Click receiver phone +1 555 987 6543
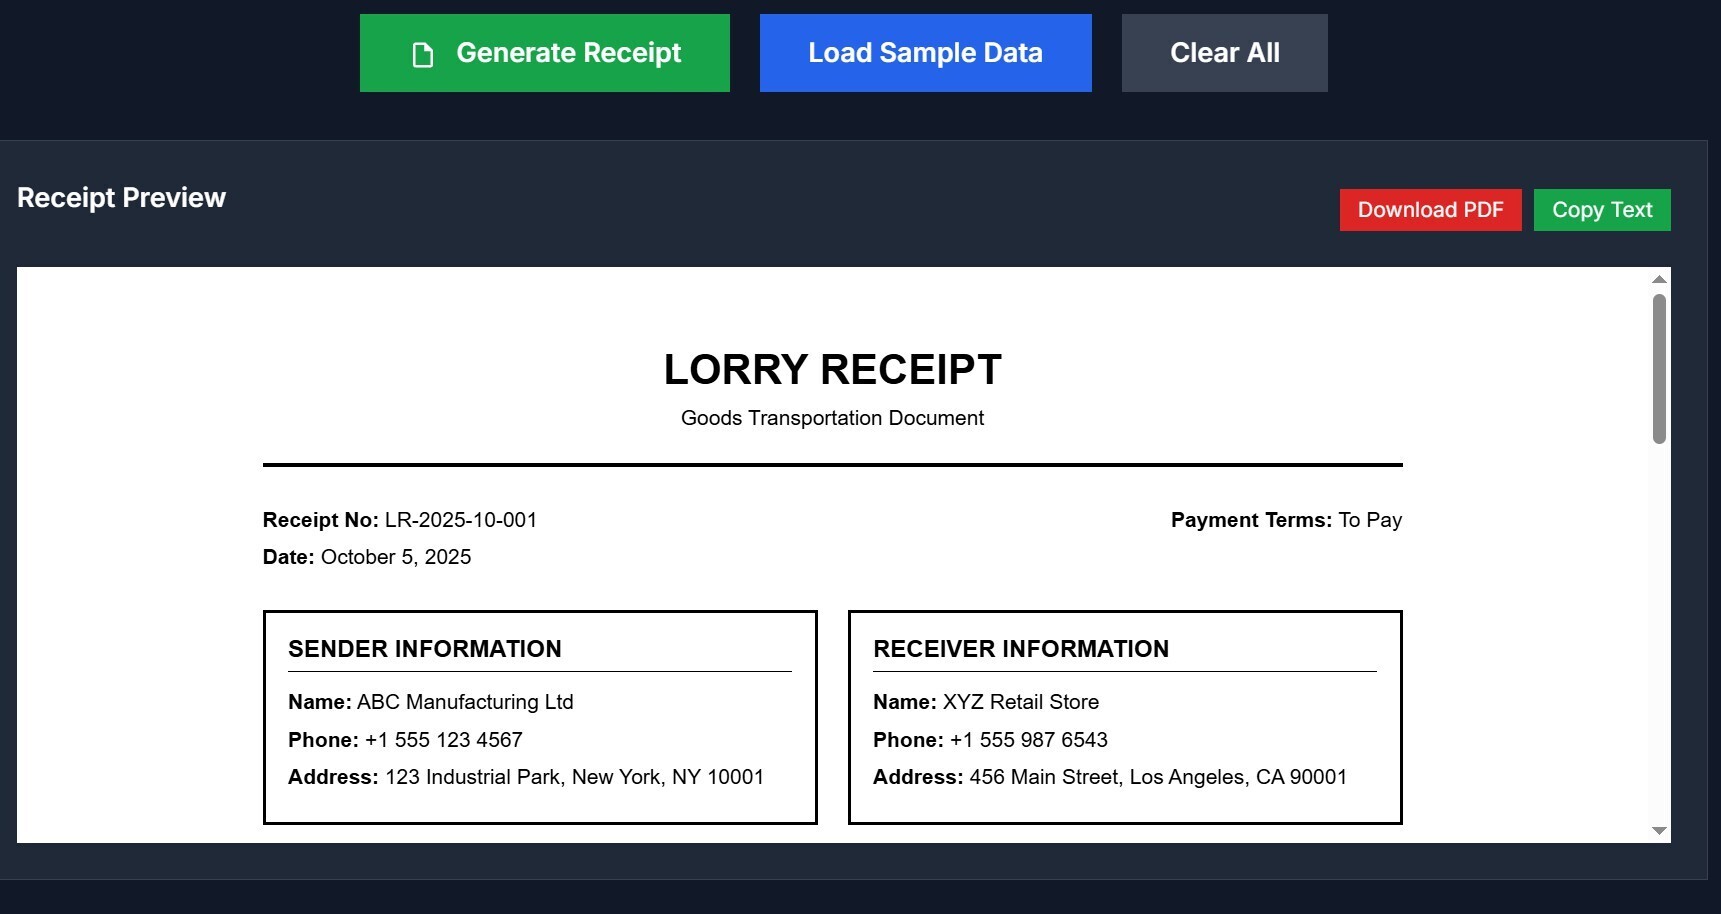Viewport: 1721px width, 914px height. pyautogui.click(x=1028, y=740)
